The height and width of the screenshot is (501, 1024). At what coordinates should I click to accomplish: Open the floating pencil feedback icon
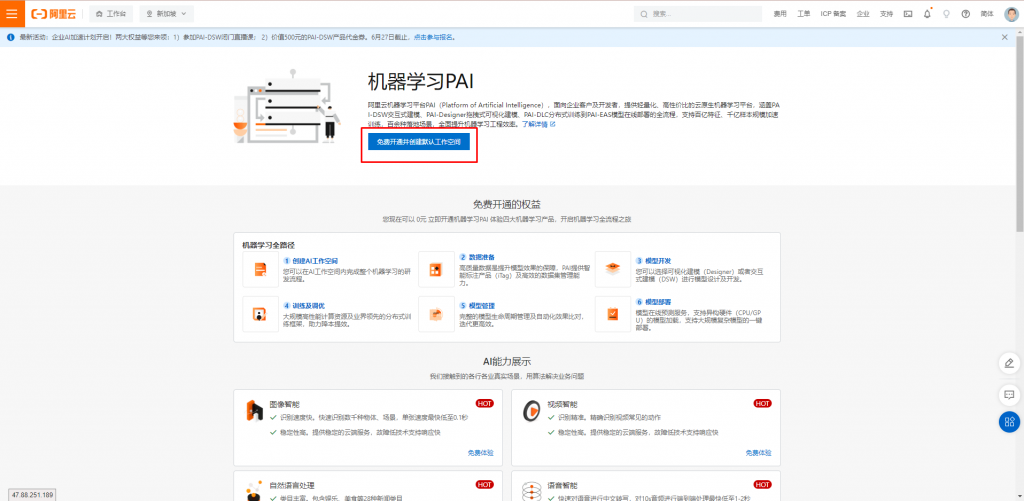coord(1009,363)
